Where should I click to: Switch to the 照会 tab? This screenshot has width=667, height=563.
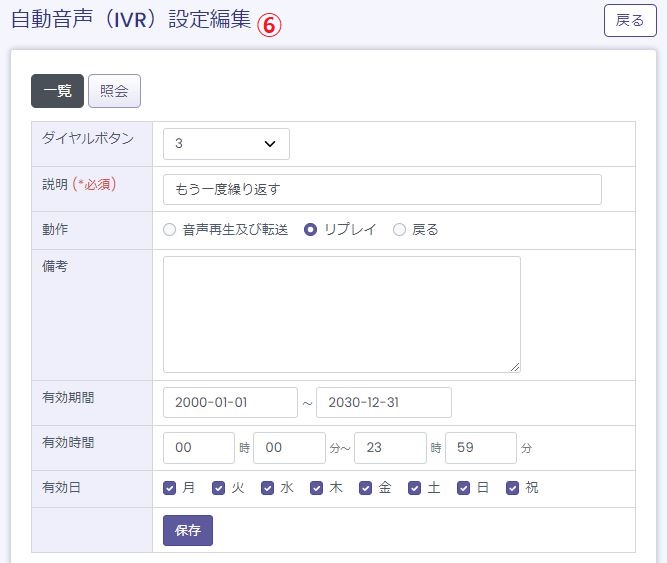pyautogui.click(x=114, y=91)
